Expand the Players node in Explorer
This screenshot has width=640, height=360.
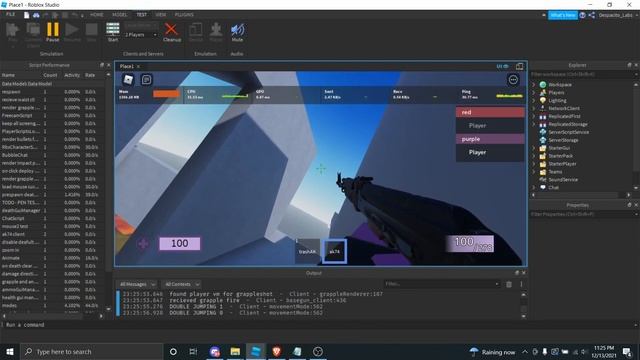534,93
